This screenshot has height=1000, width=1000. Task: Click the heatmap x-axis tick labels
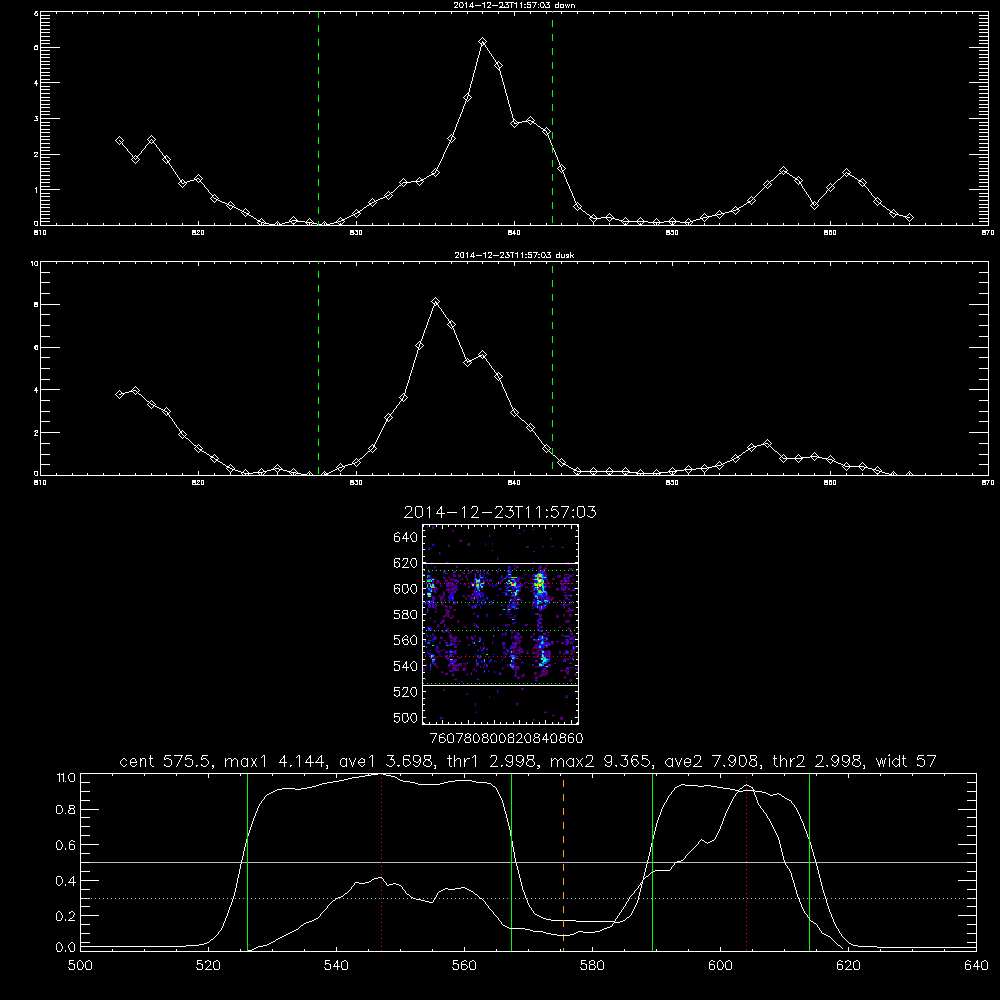click(x=506, y=739)
